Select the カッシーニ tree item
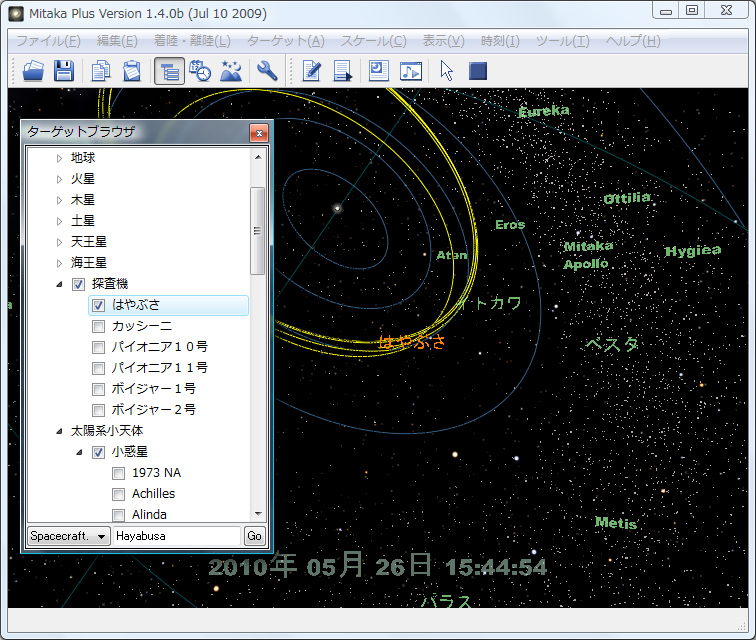756x640 pixels. click(x=141, y=327)
